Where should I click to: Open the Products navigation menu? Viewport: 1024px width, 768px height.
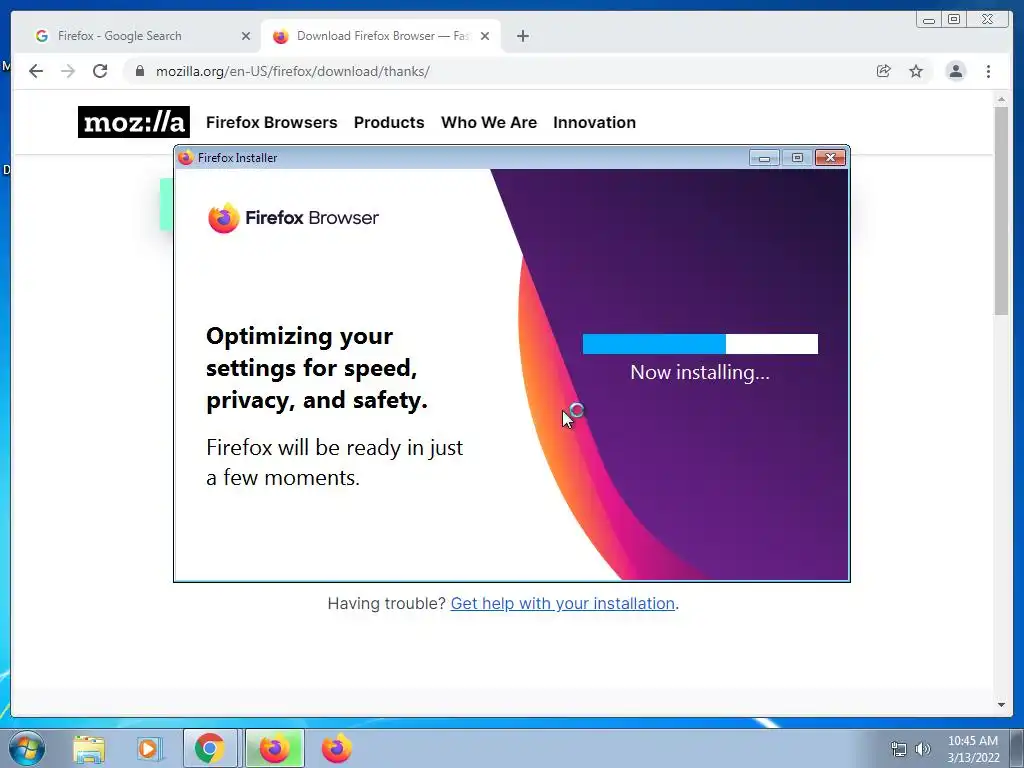[x=389, y=122]
